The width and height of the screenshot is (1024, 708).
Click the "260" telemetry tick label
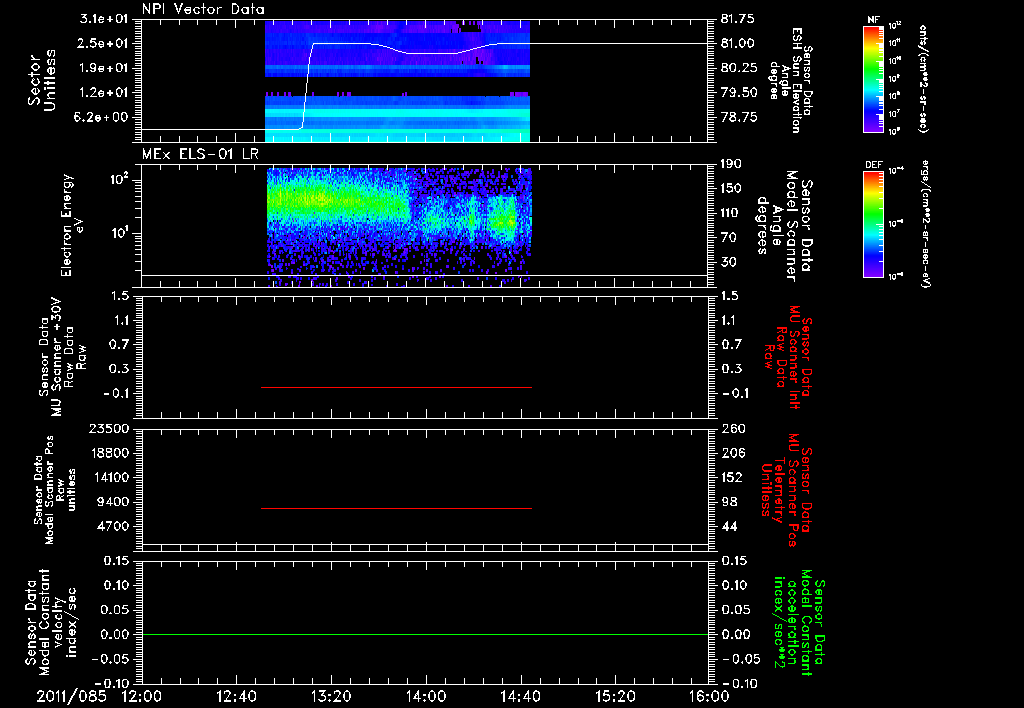click(732, 428)
